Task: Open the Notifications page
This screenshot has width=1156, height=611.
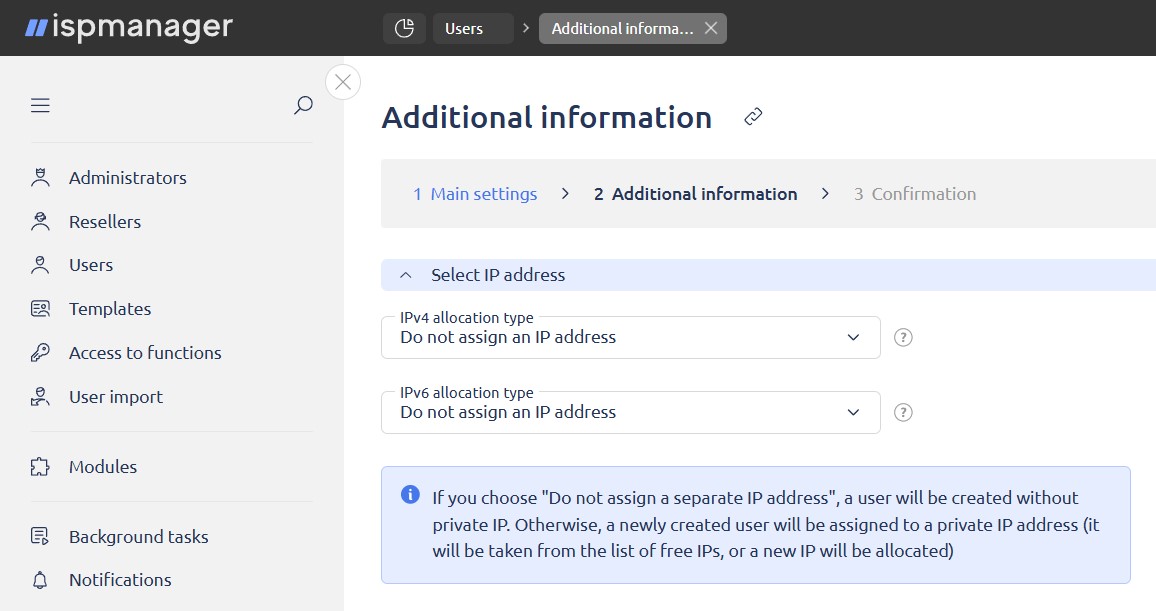Action: [120, 580]
